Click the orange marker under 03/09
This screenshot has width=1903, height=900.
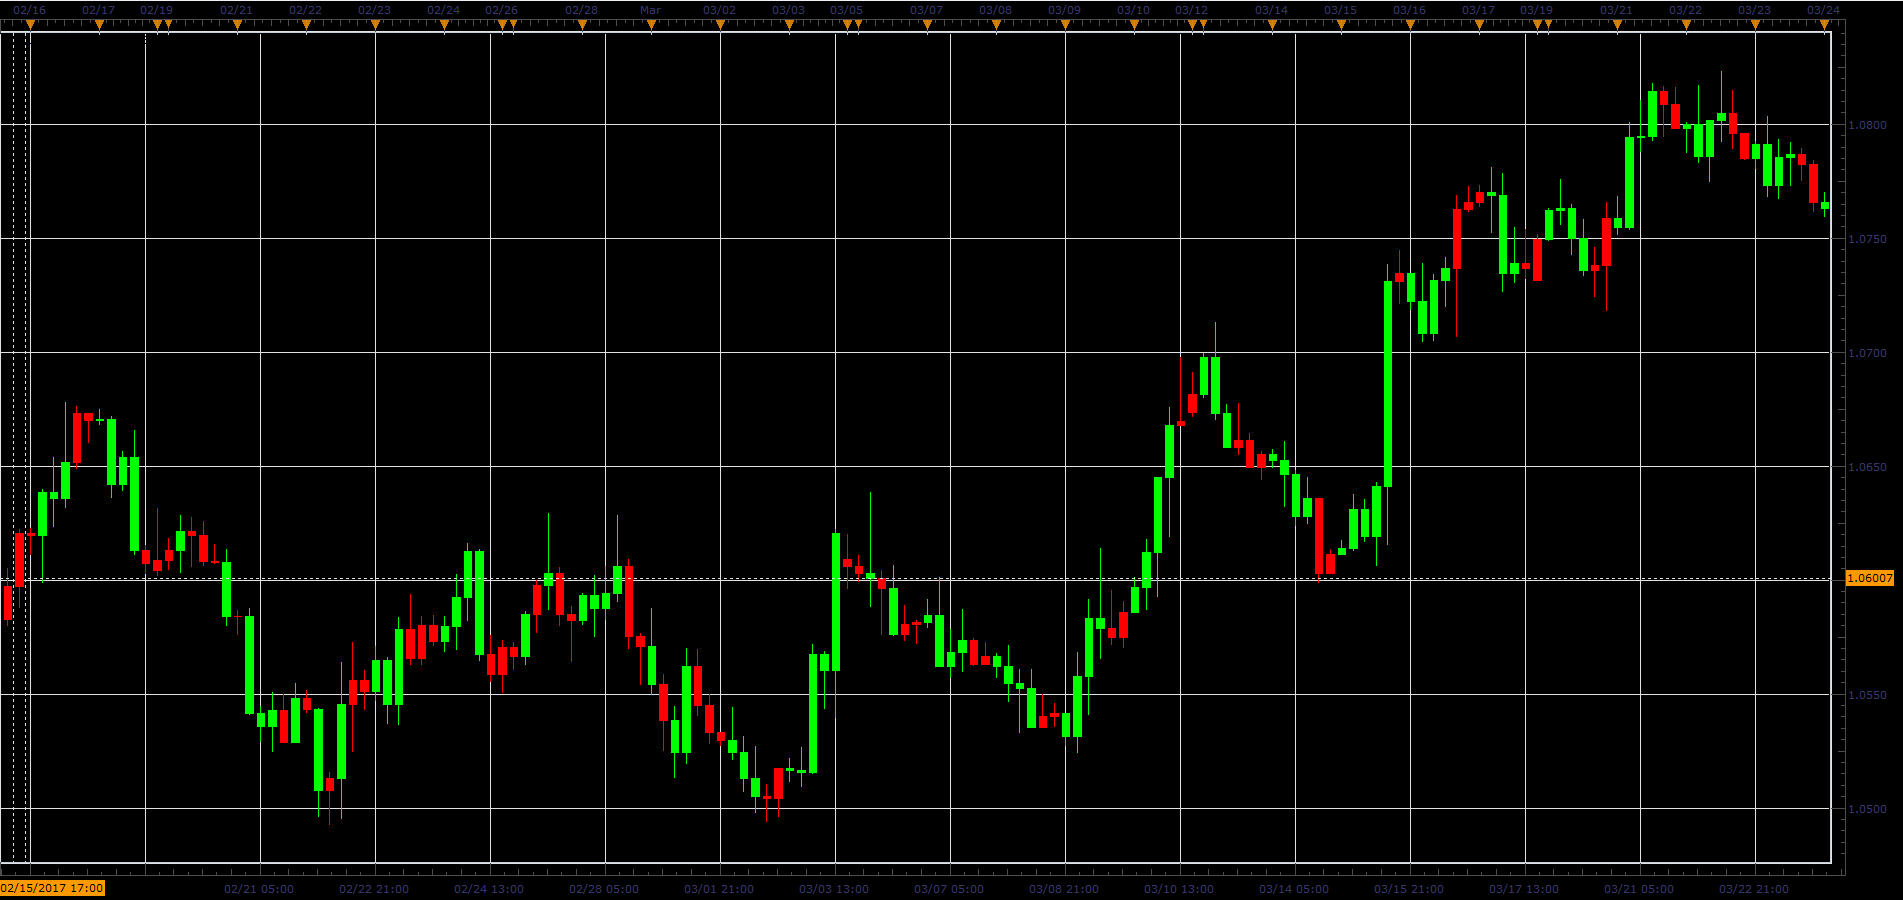pos(1065,26)
